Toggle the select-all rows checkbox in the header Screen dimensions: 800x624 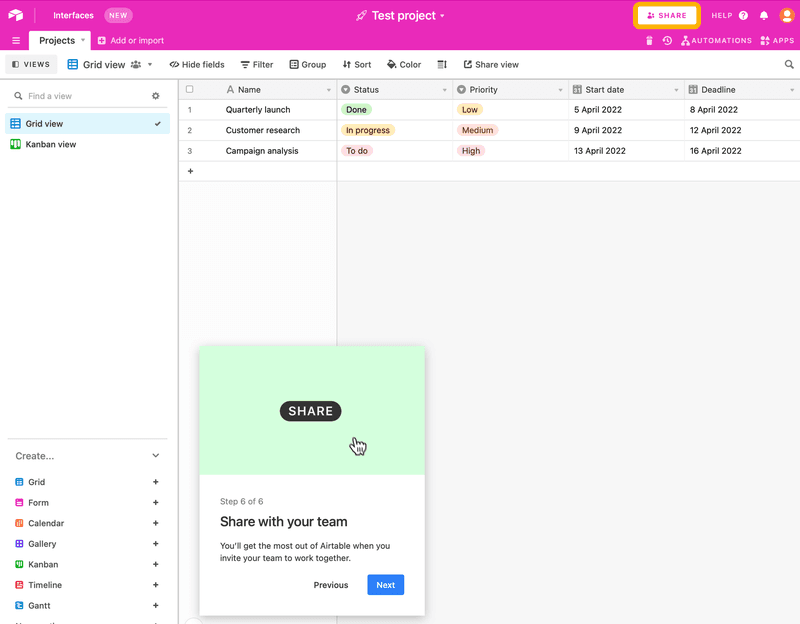coord(190,90)
